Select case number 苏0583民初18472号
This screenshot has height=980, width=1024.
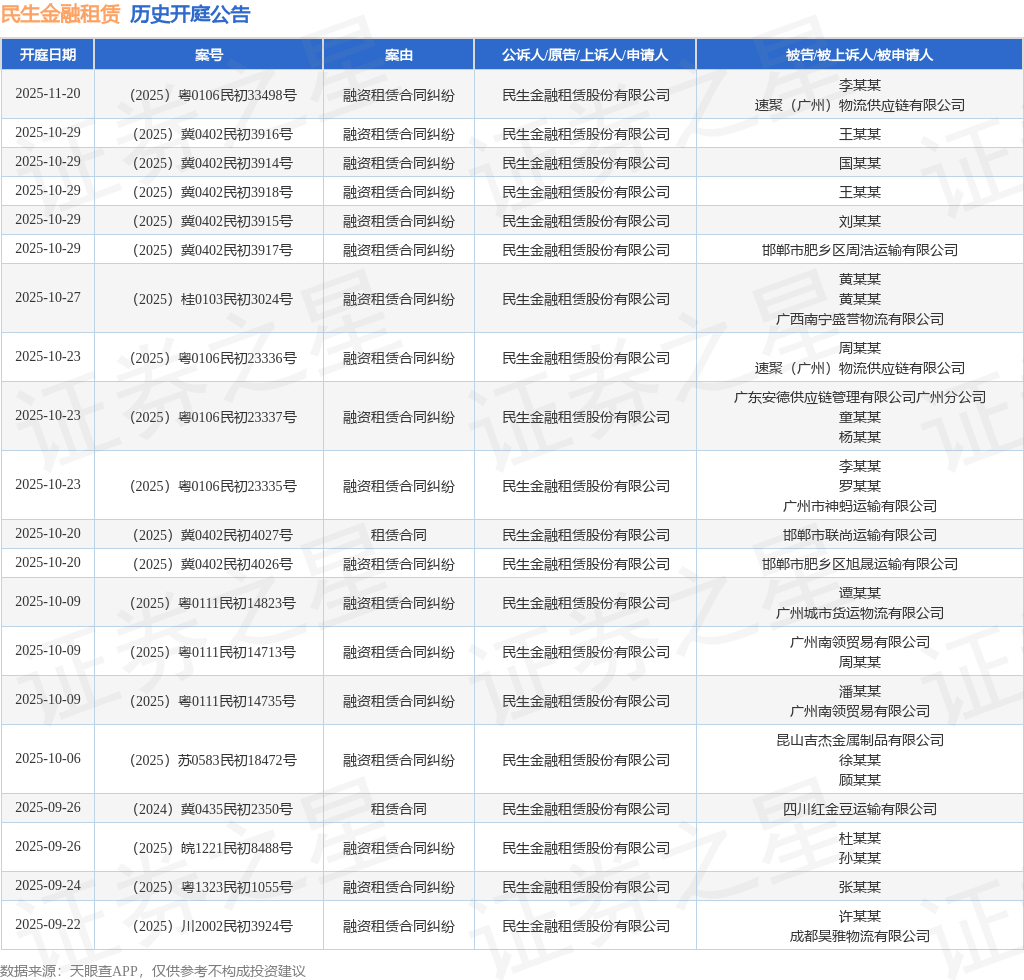213,761
